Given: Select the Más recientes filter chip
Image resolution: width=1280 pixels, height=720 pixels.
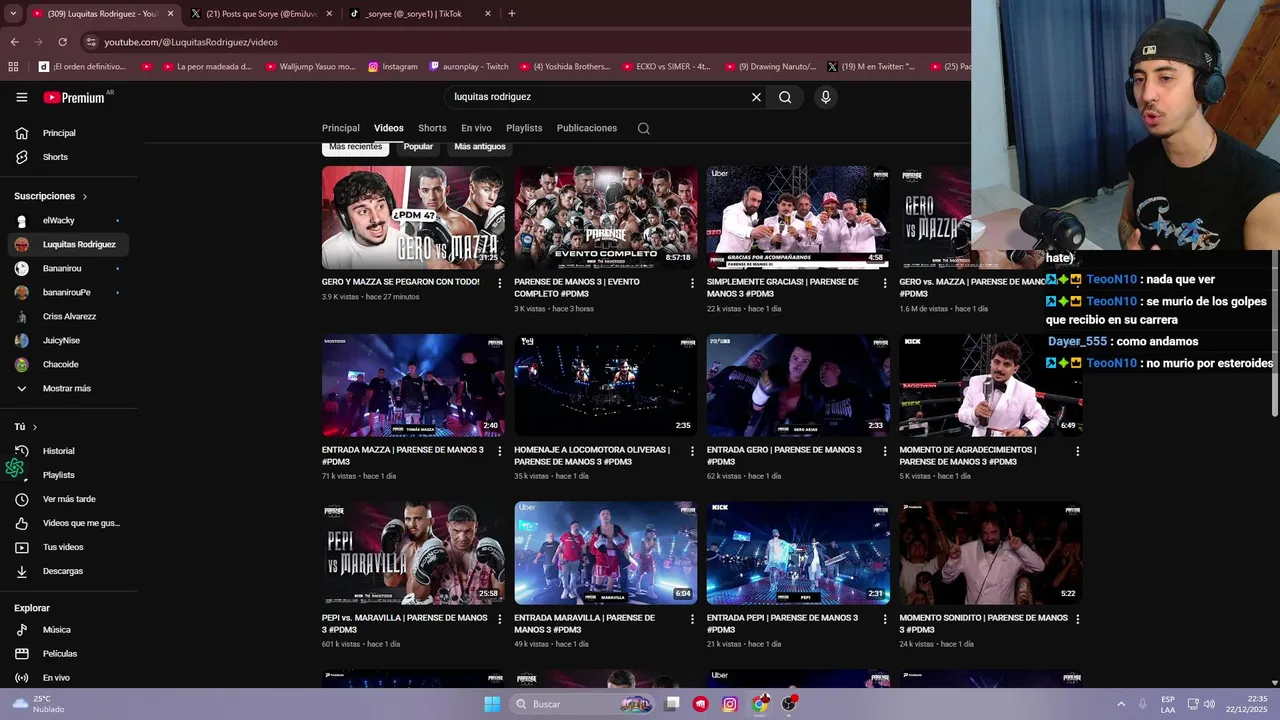Looking at the screenshot, I should tap(356, 147).
